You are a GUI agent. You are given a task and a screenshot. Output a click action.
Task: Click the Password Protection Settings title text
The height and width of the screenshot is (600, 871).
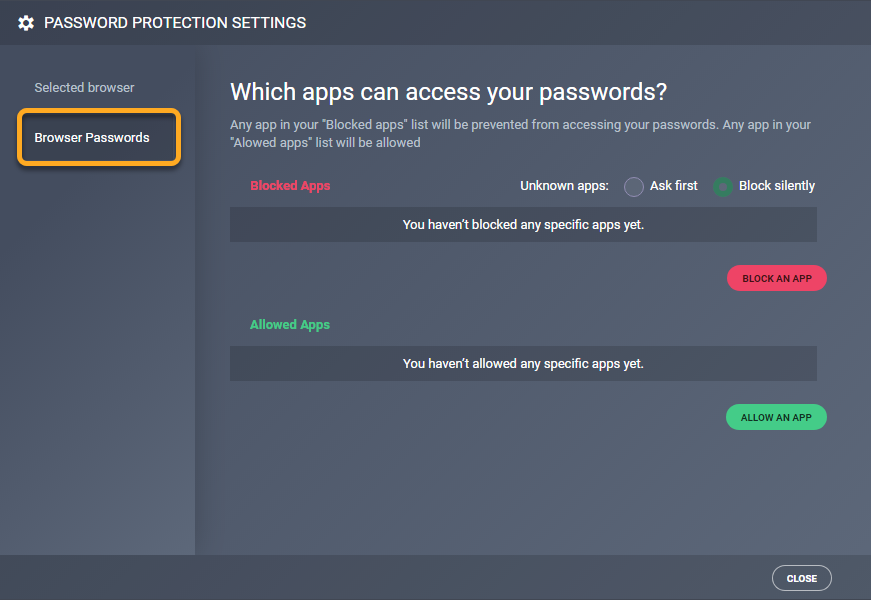tap(175, 22)
